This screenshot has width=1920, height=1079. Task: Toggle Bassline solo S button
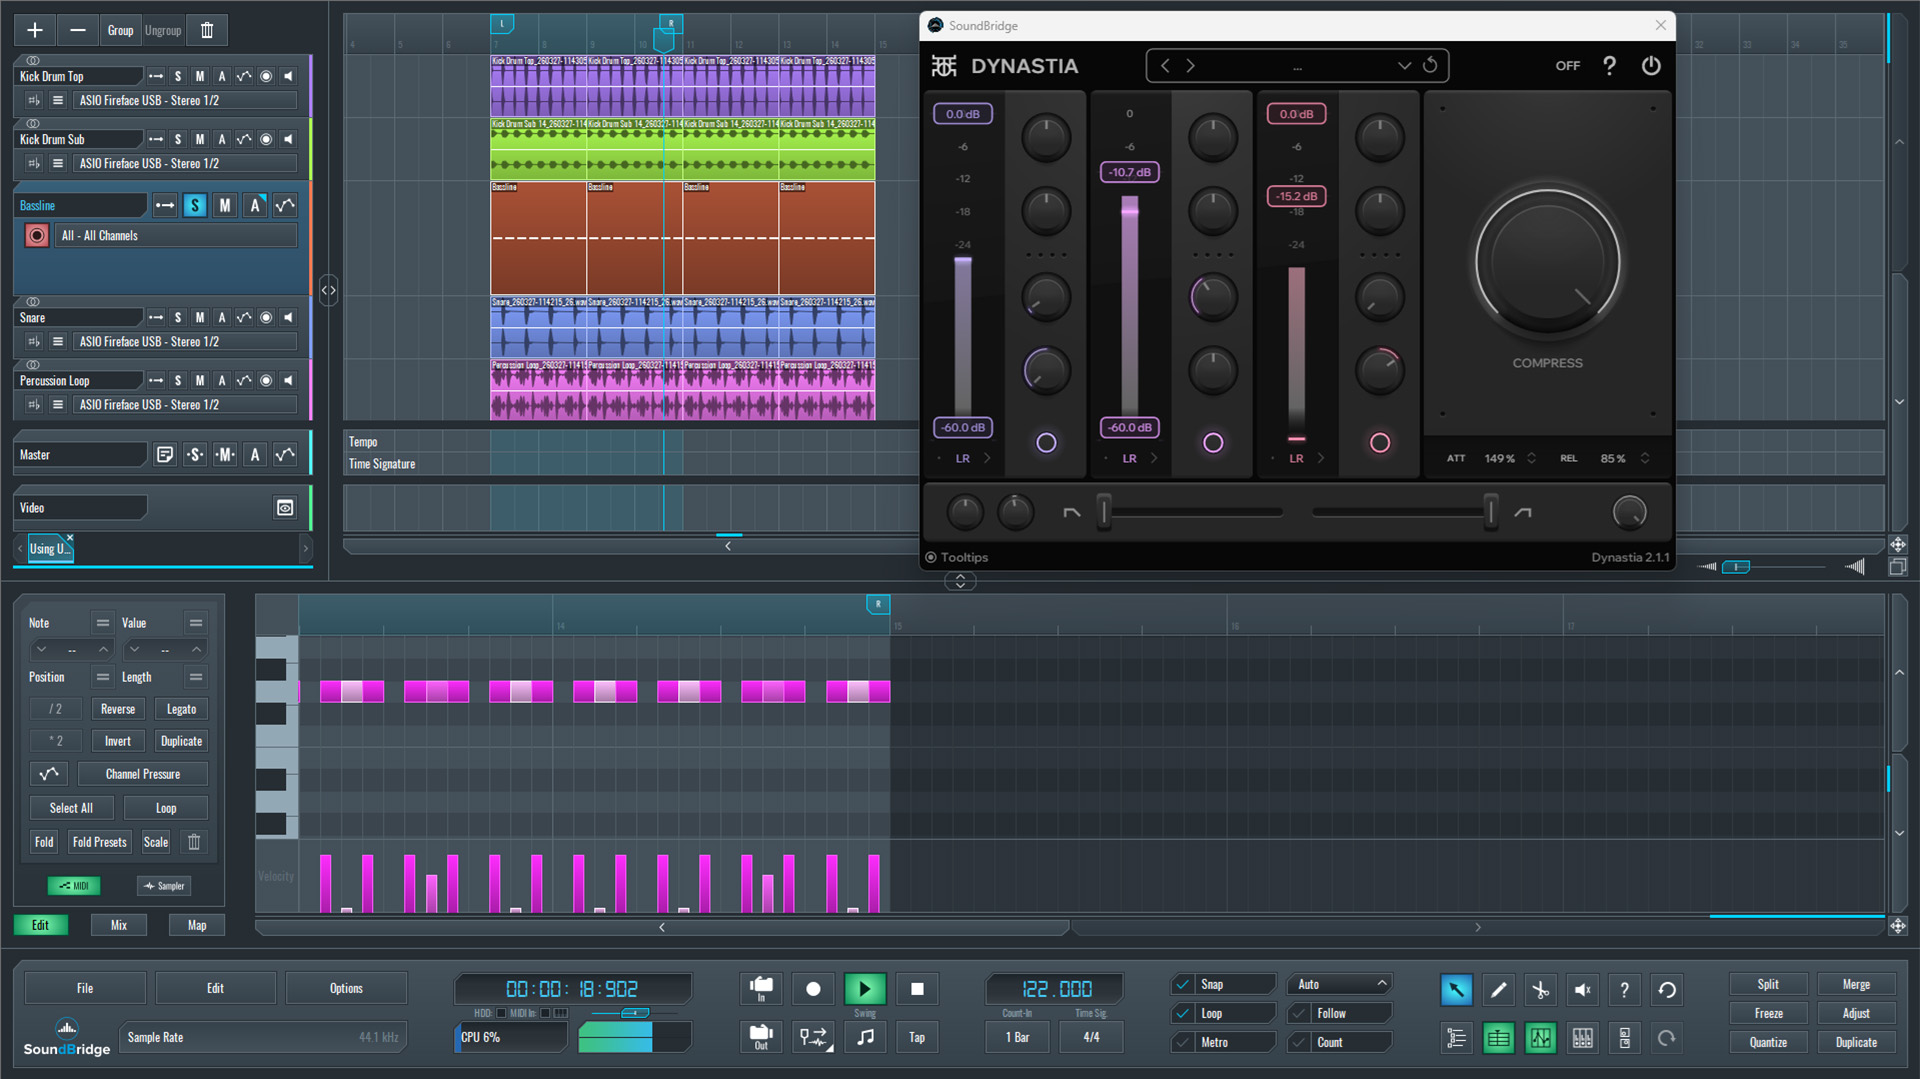point(195,205)
